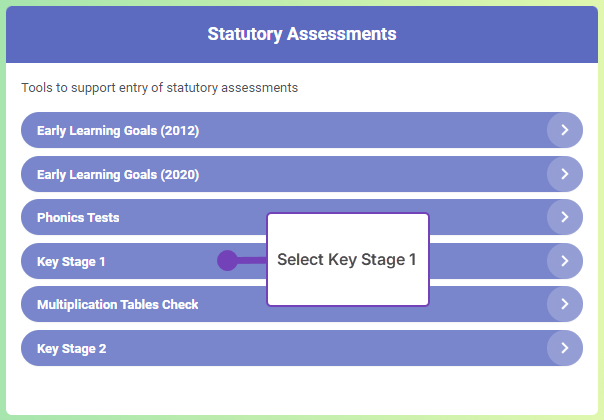
Task: Select the Key Stage 1 label text
Action: [x=71, y=262]
